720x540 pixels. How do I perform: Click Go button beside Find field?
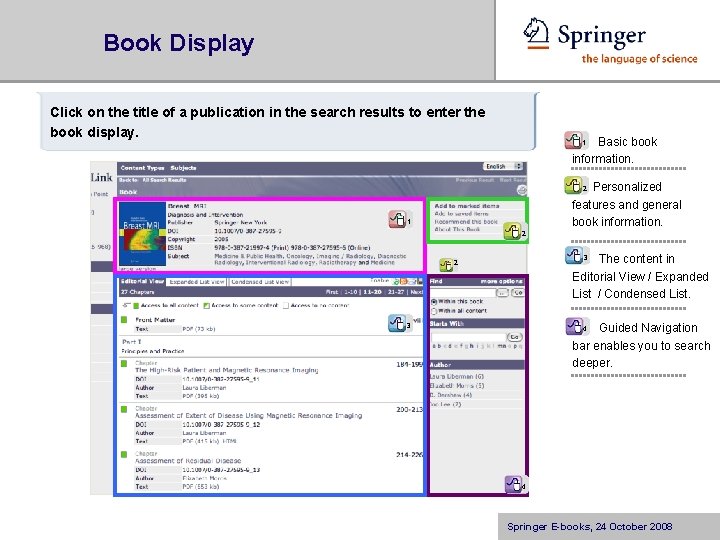click(518, 292)
